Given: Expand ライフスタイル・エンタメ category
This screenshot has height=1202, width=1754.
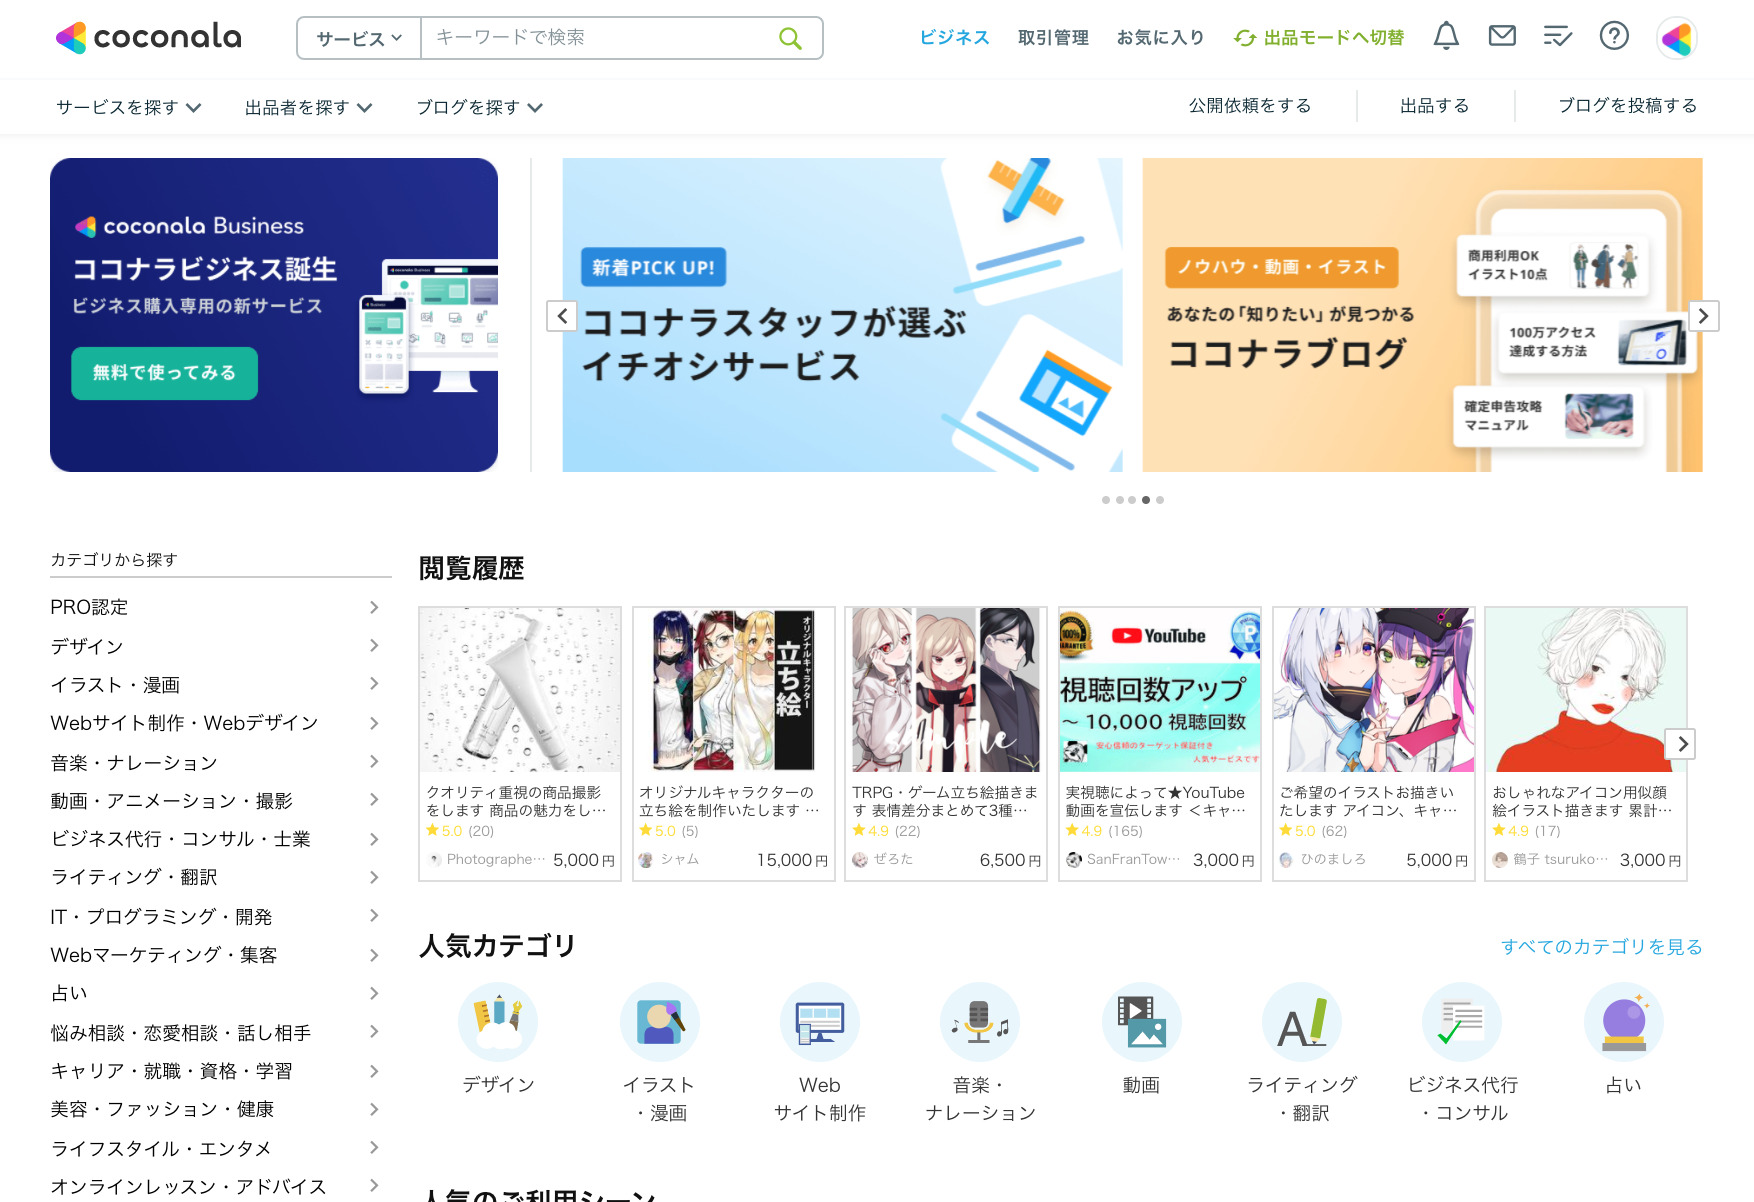Looking at the screenshot, I should pos(216,1148).
